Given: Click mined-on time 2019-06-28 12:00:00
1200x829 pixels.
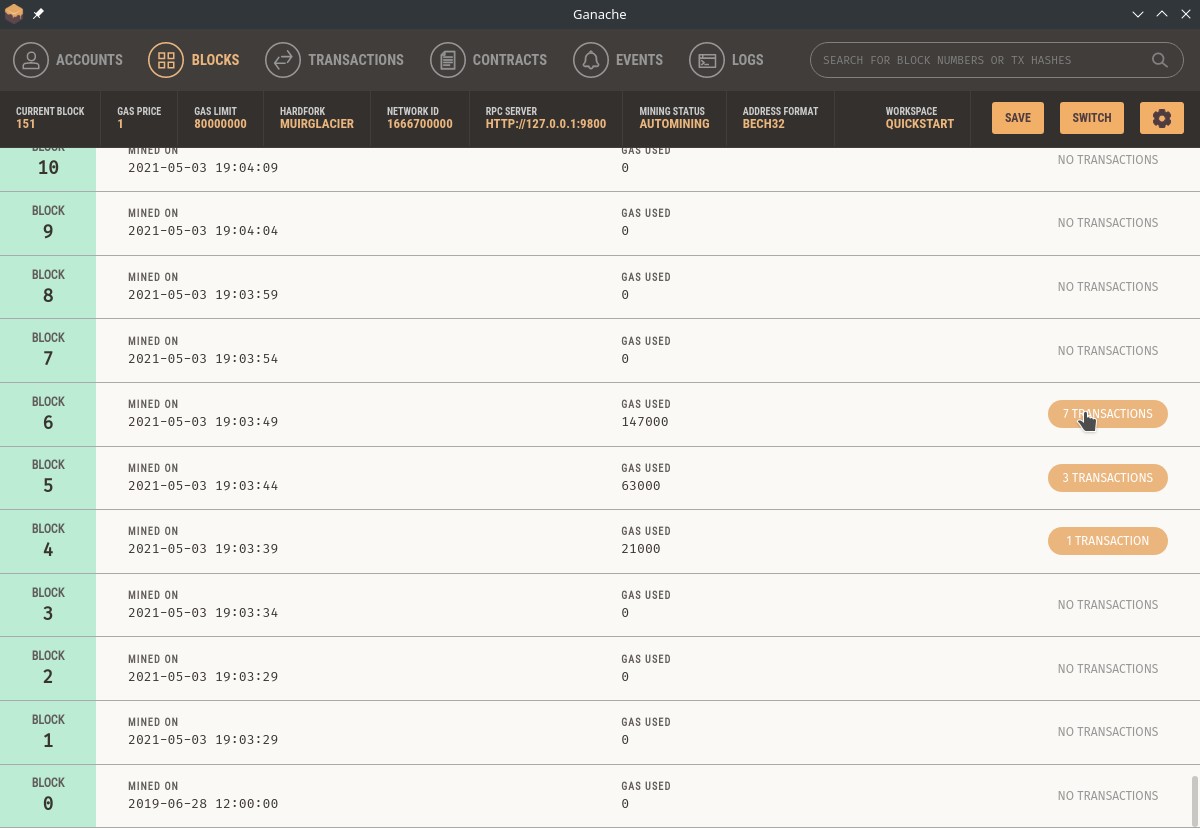Looking at the screenshot, I should coord(203,804).
